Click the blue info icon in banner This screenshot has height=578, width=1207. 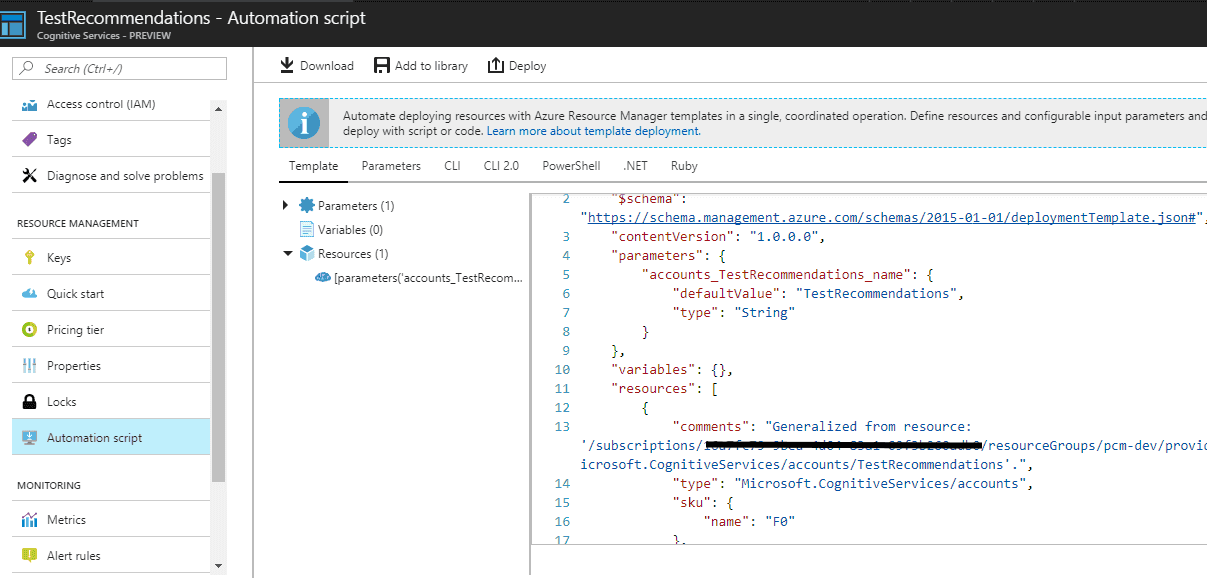tap(304, 123)
